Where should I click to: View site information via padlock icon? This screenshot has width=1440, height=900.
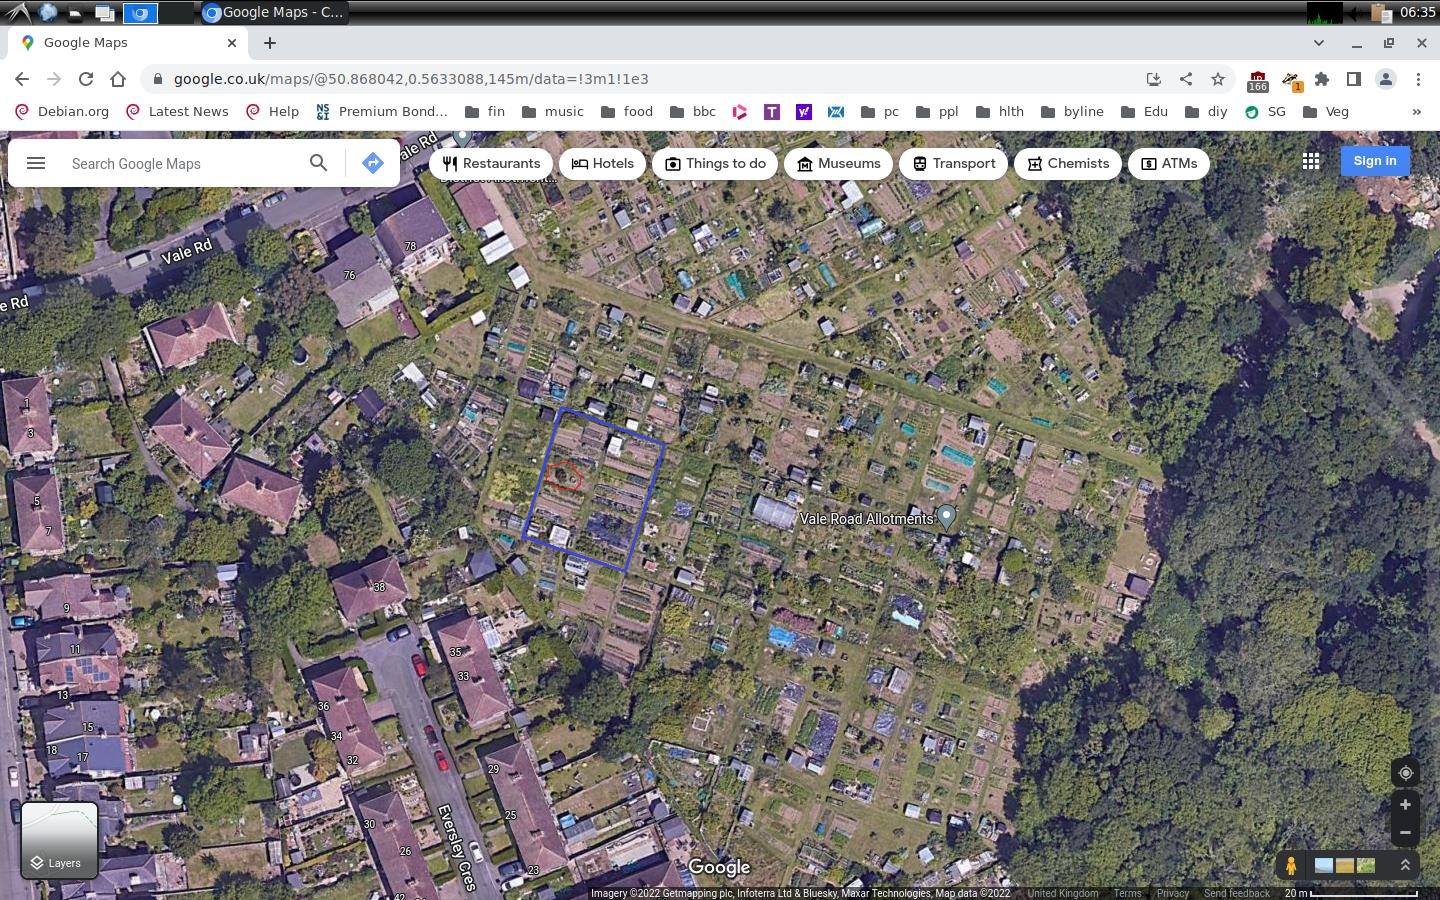(158, 79)
